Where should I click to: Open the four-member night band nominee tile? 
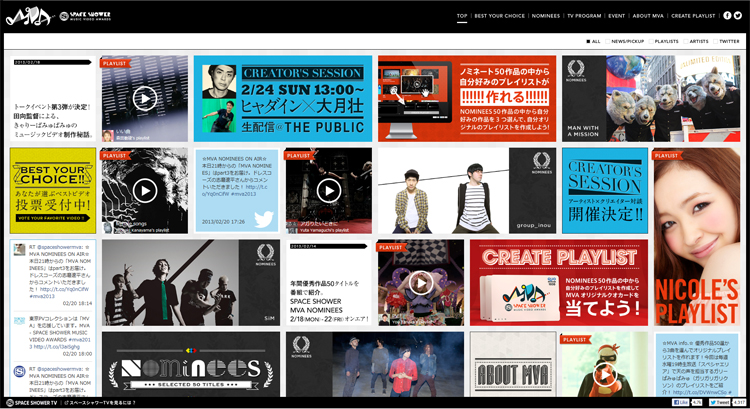(x=375, y=365)
